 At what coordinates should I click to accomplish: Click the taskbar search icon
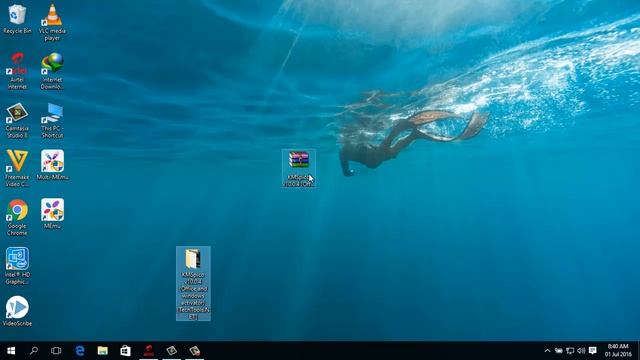[x=34, y=351]
